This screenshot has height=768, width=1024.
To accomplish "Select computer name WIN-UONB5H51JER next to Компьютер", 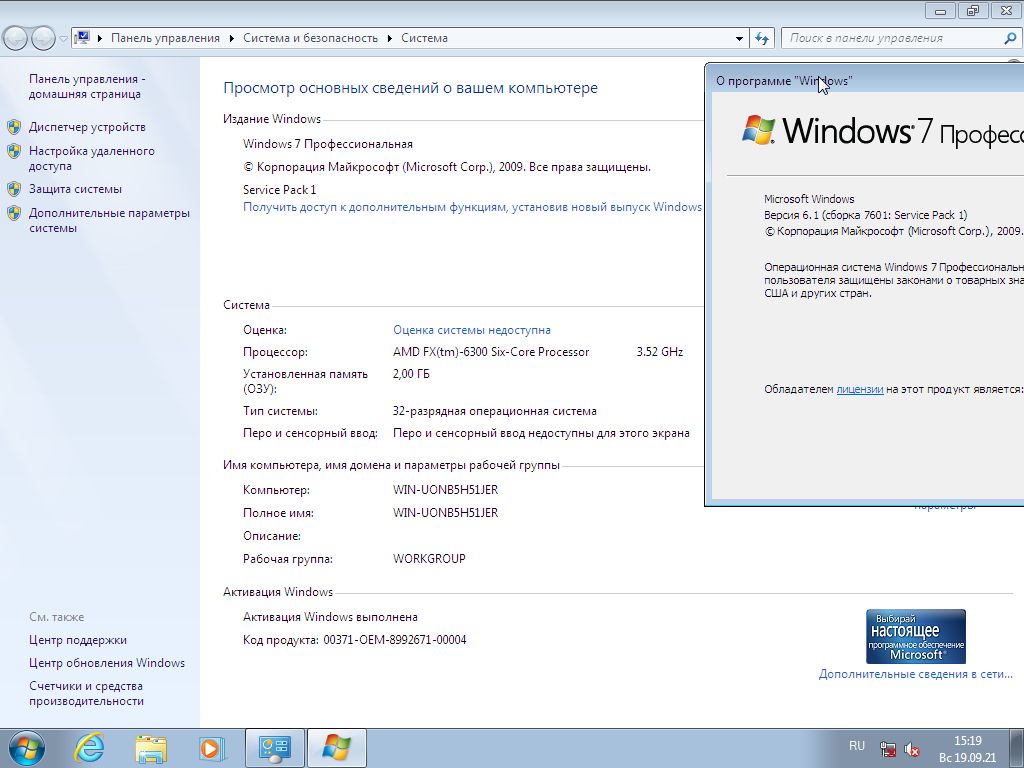I will coord(445,490).
